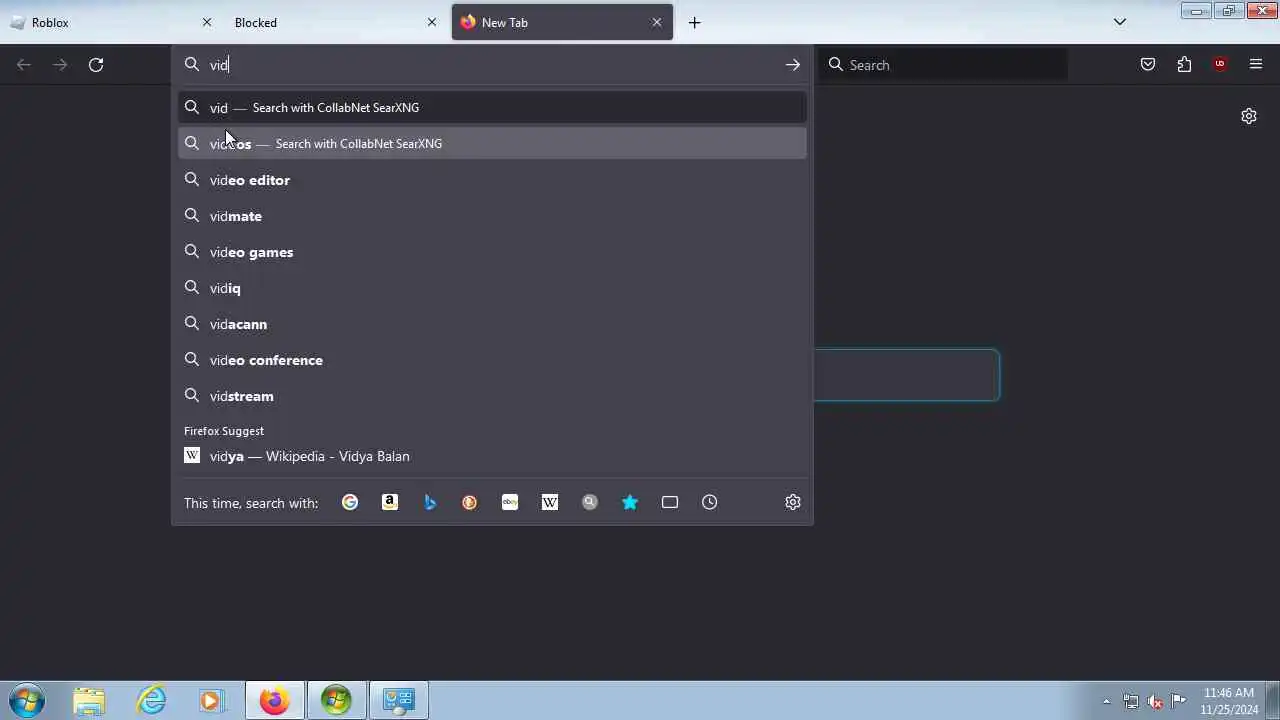Open 'vidya — Wikipedia - Vidya Balan' suggestion
1280x720 pixels.
492,456
